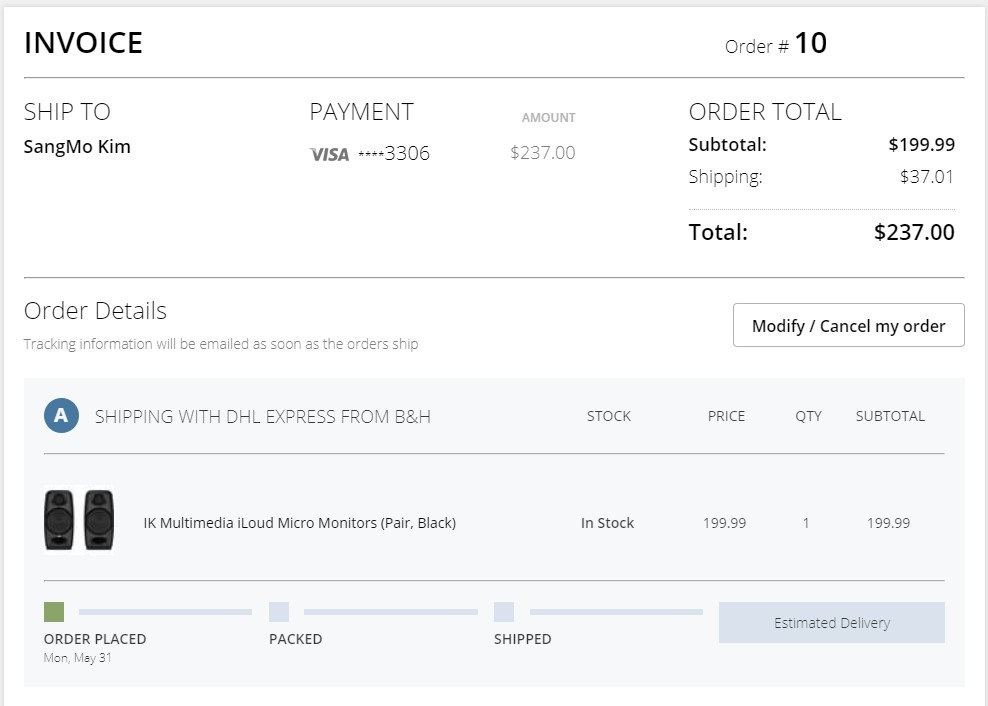The image size is (988, 706).
Task: Click the Packed status square marker
Action: click(279, 612)
